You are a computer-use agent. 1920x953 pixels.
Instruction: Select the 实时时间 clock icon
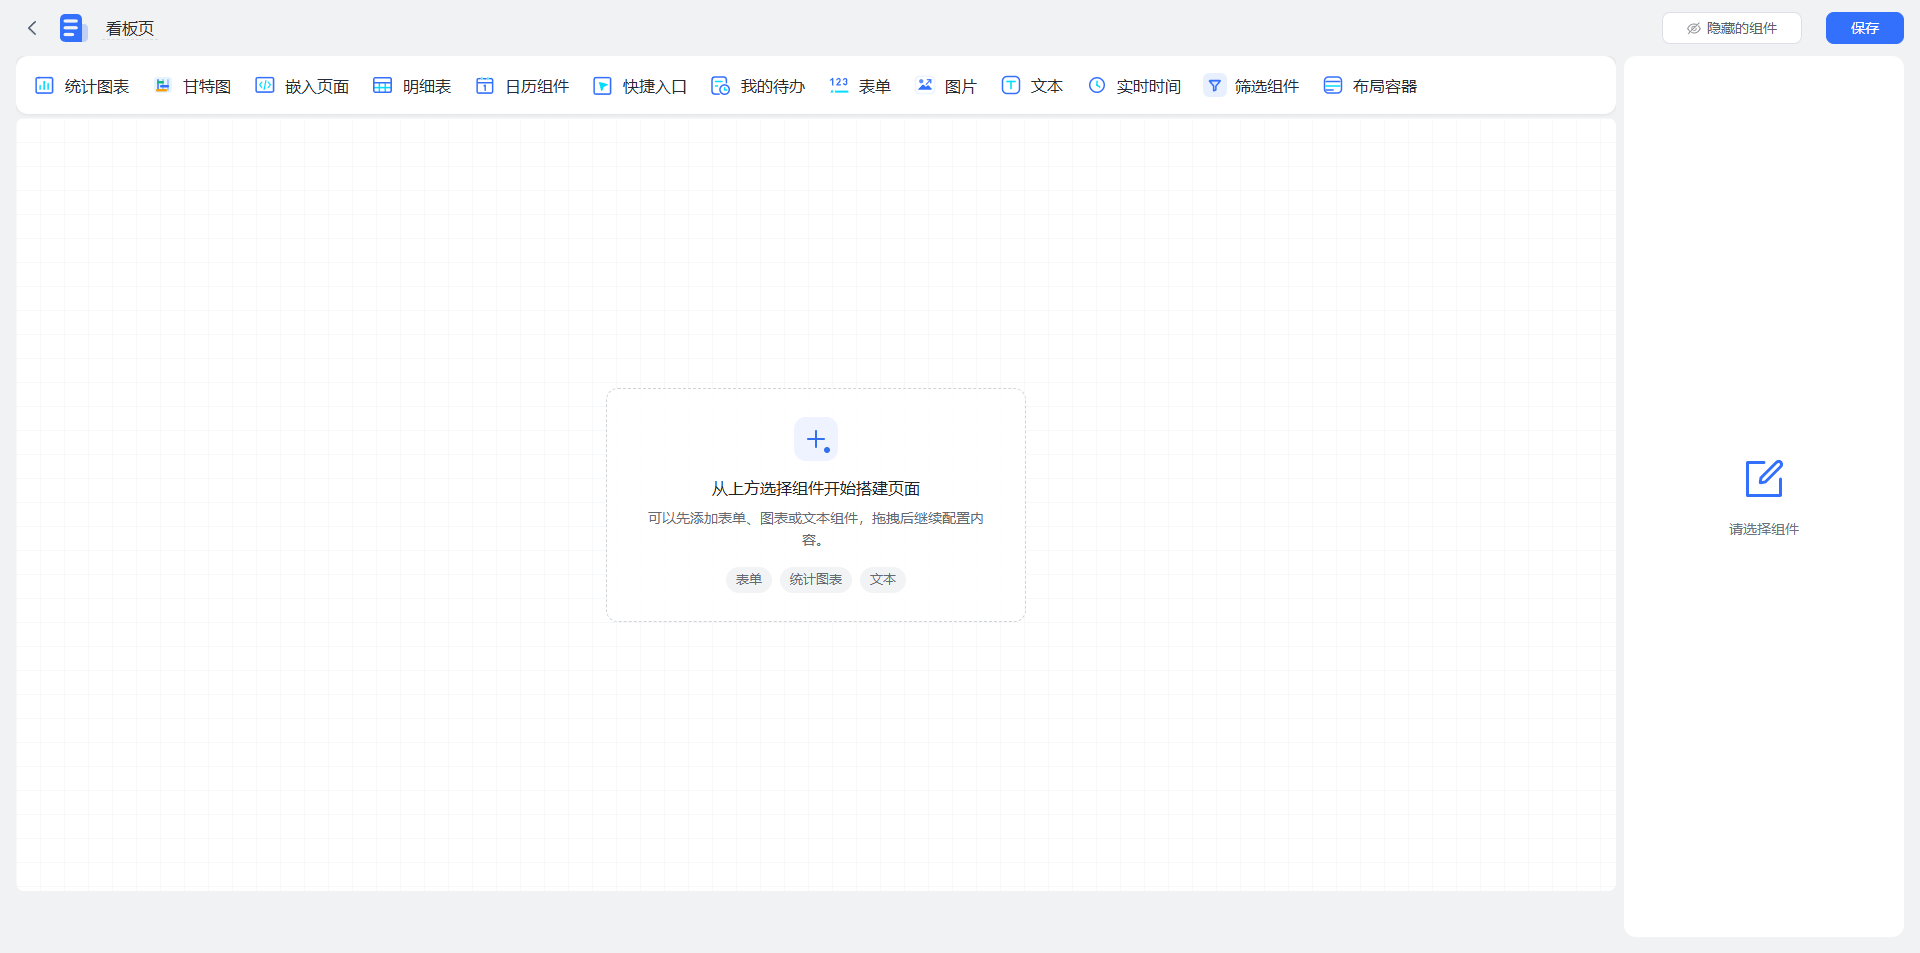pyautogui.click(x=1097, y=86)
